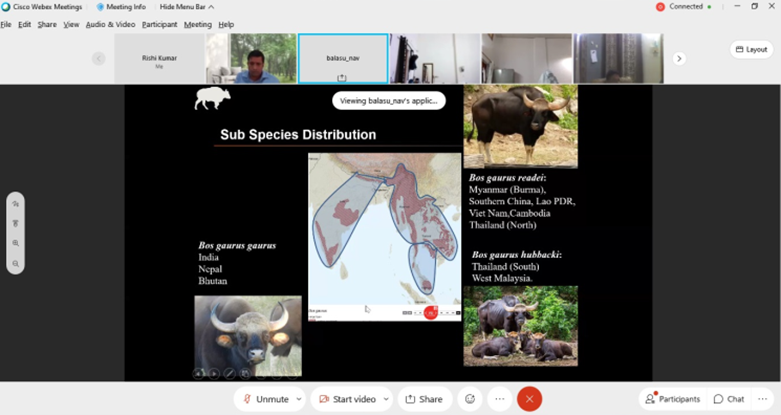This screenshot has width=781, height=415.
Task: Zoom out on shared content
Action: click(x=16, y=263)
